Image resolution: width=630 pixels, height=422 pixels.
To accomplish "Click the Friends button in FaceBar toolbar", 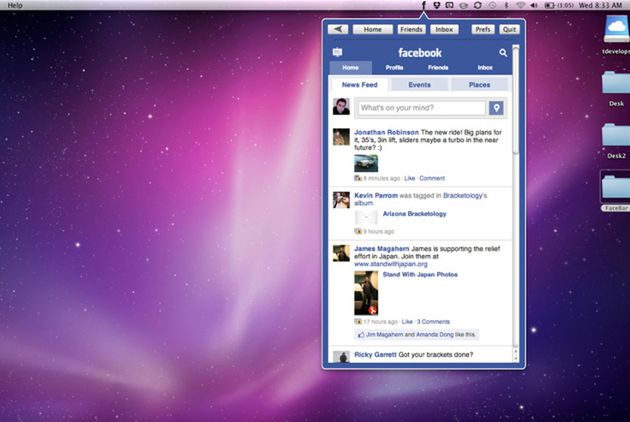I will (411, 29).
